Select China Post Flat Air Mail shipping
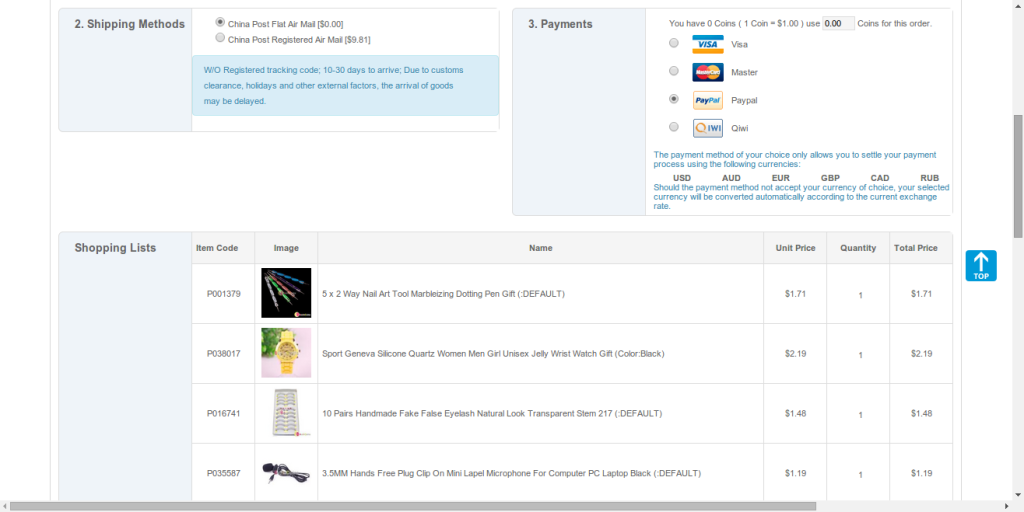1024x512 pixels. 220,22
